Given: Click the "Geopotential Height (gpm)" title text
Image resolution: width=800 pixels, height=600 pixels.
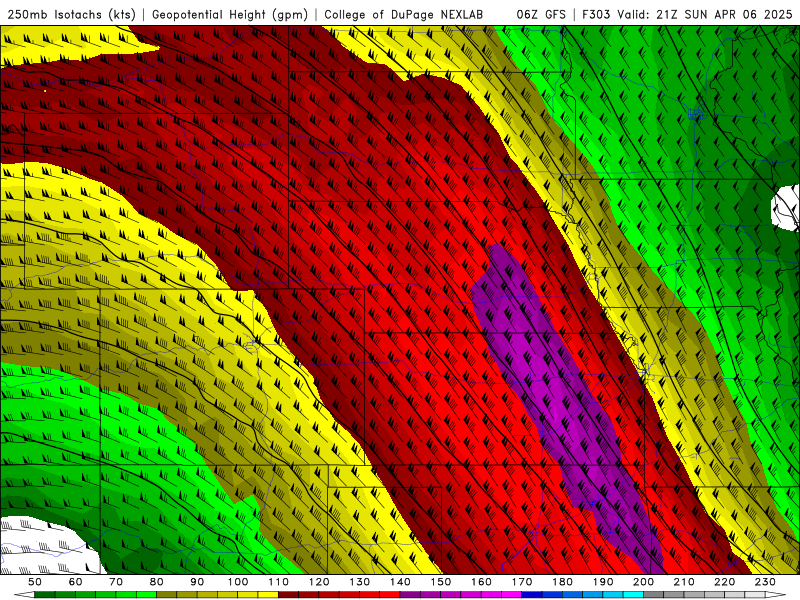Looking at the screenshot, I should pyautogui.click(x=230, y=15).
